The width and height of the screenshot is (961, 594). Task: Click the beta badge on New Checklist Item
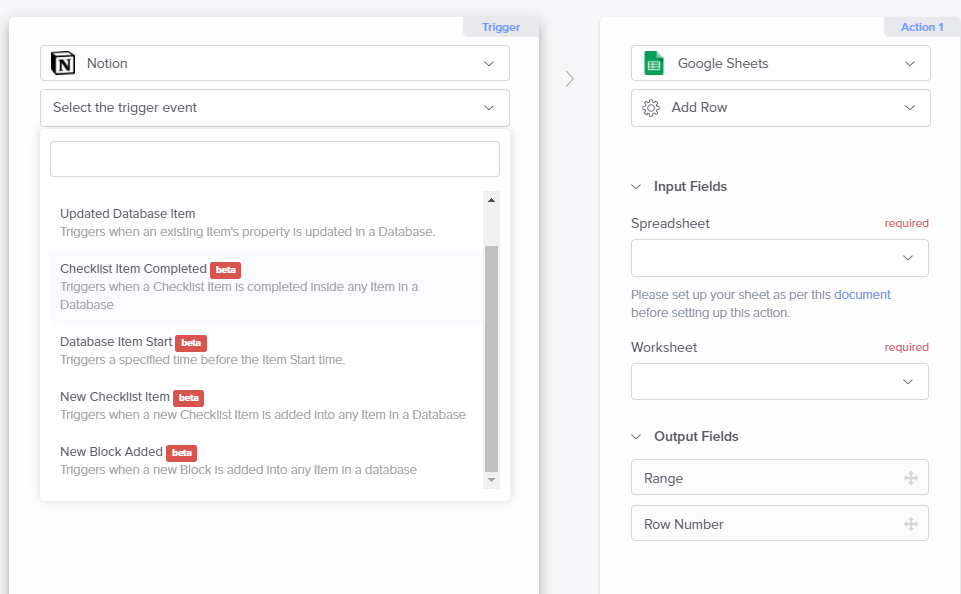click(188, 398)
